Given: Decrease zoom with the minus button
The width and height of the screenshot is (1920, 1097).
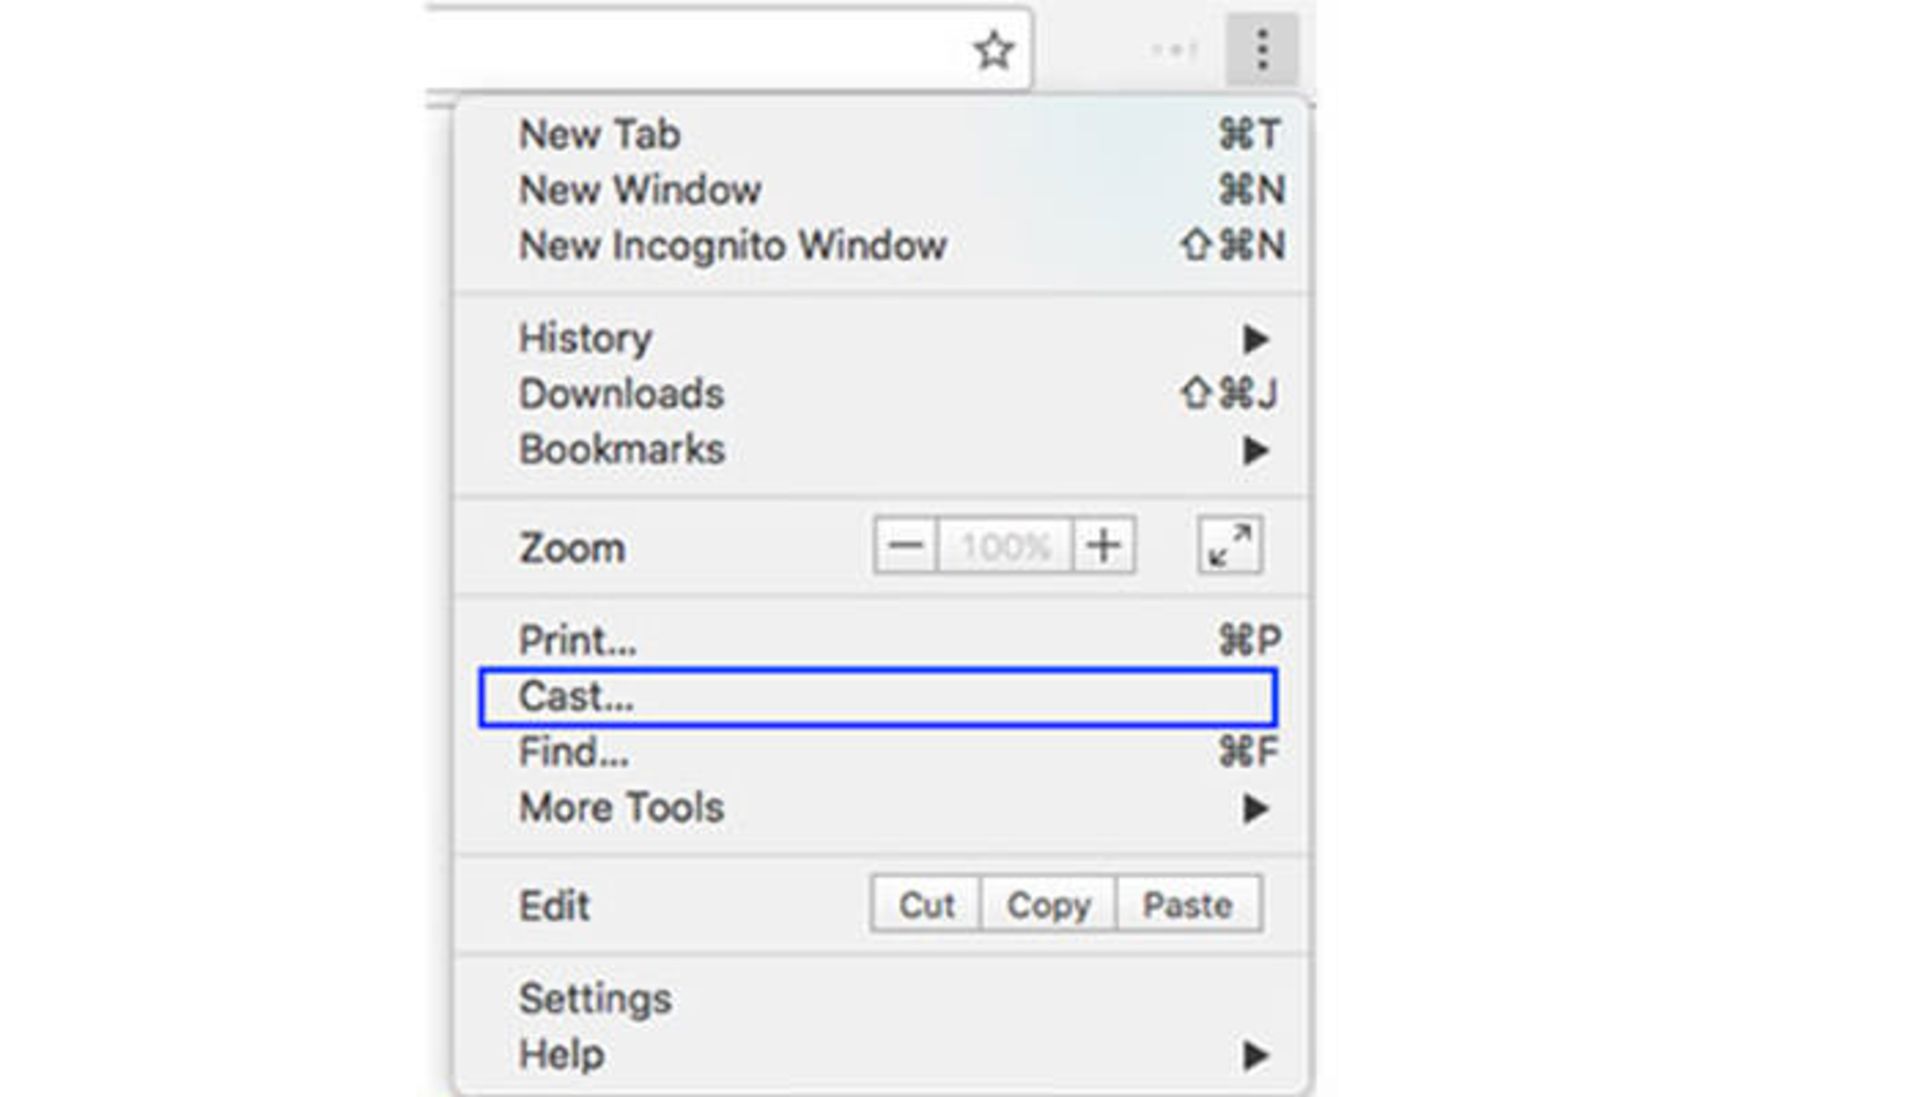Looking at the screenshot, I should 905,546.
